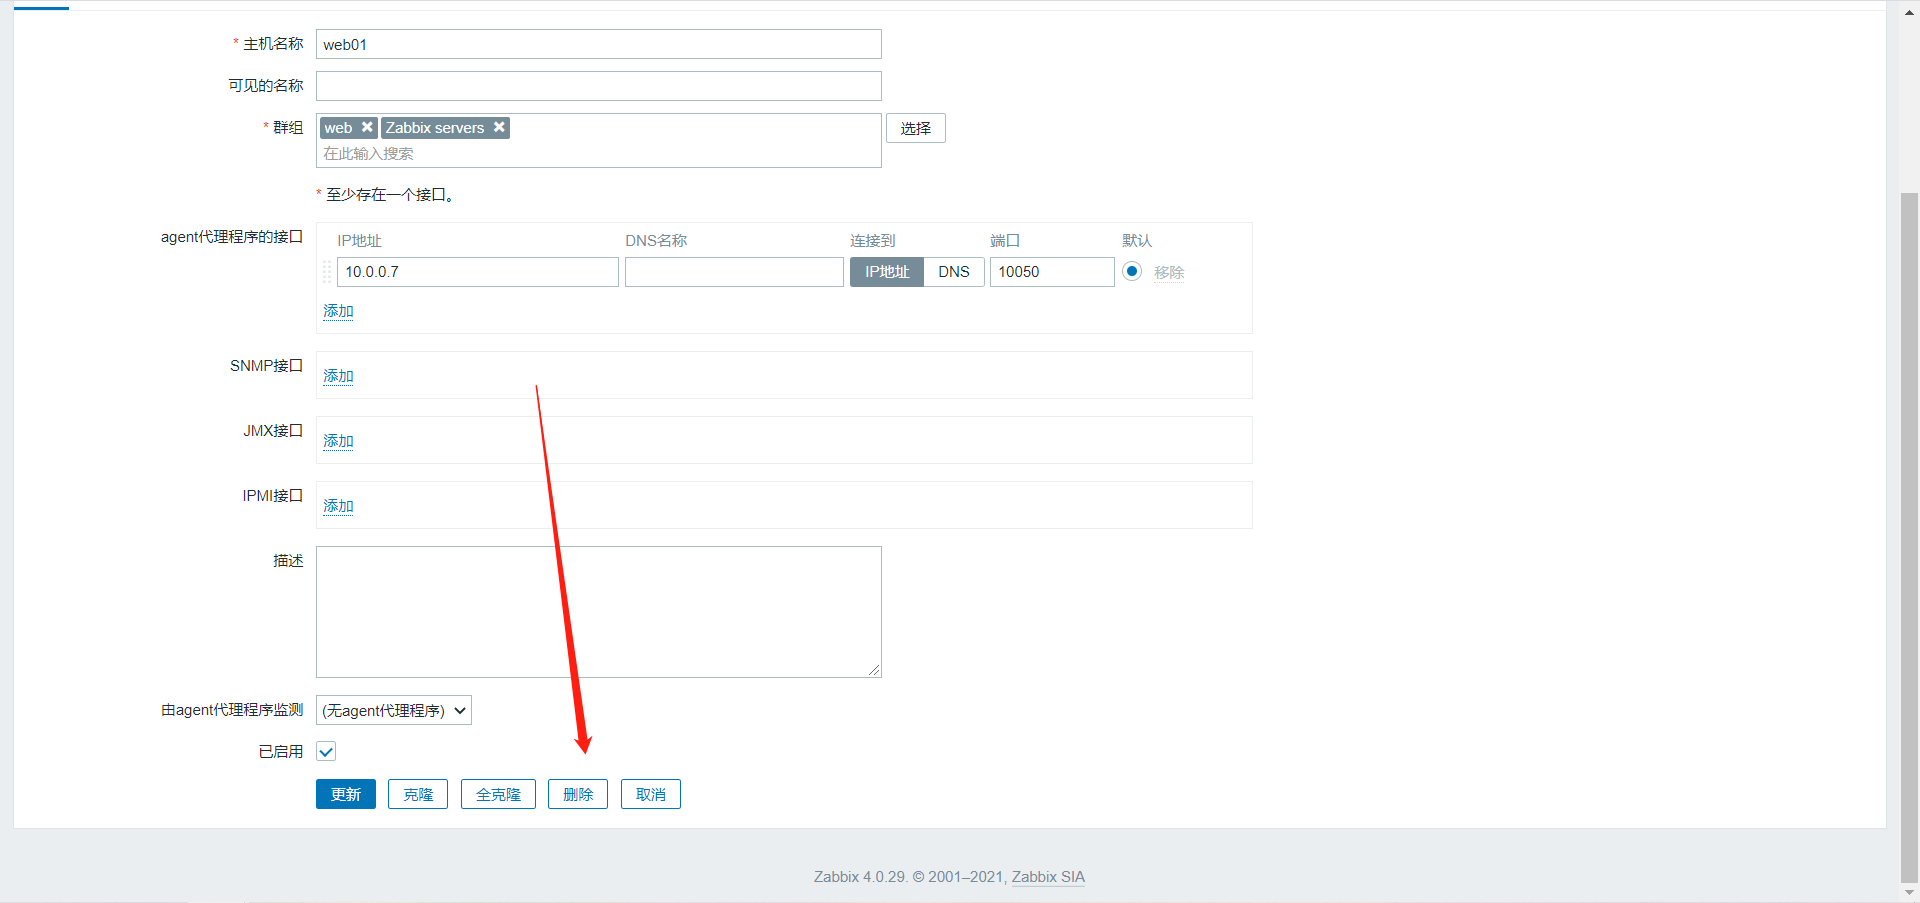Screen dimensions: 1920x903
Task: Click the 更新 update button
Action: 346,794
